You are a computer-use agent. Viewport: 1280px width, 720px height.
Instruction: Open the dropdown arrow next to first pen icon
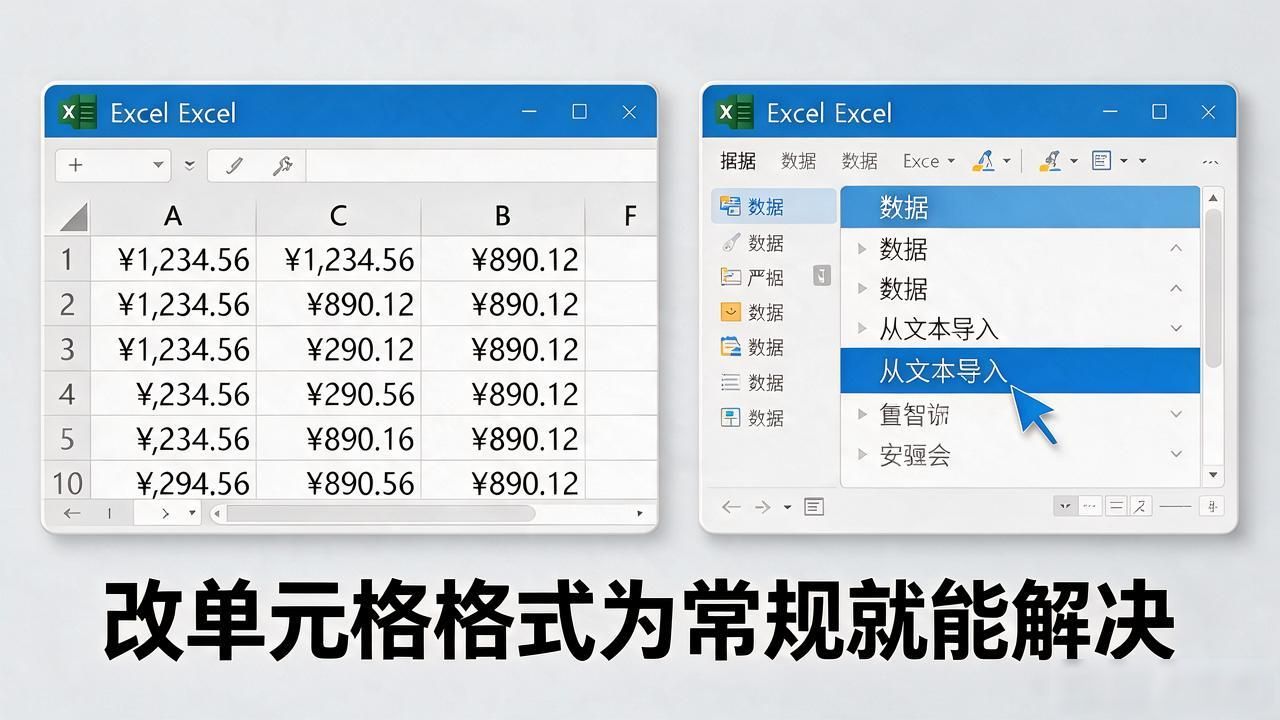pos(1006,161)
